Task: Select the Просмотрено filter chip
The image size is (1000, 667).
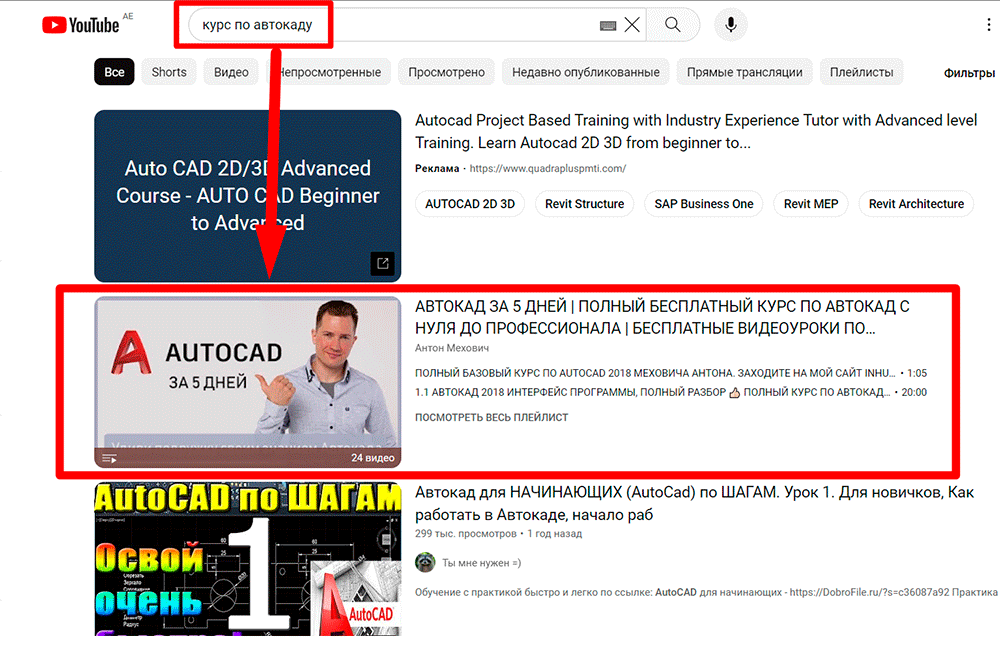Action: click(x=446, y=72)
